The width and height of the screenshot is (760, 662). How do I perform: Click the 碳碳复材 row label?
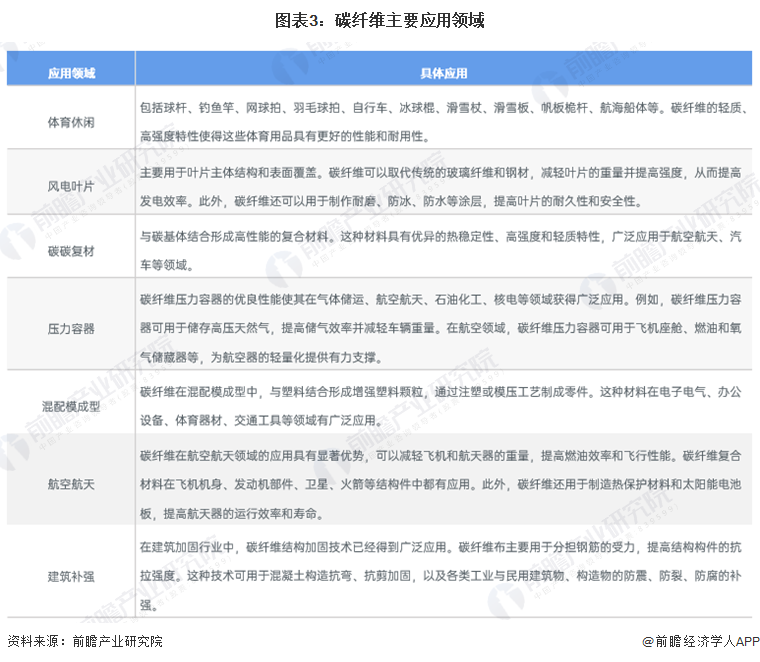point(71,251)
